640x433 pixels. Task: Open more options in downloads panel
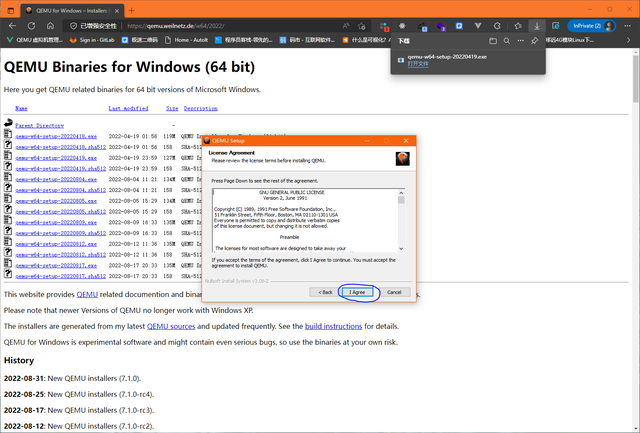point(520,41)
